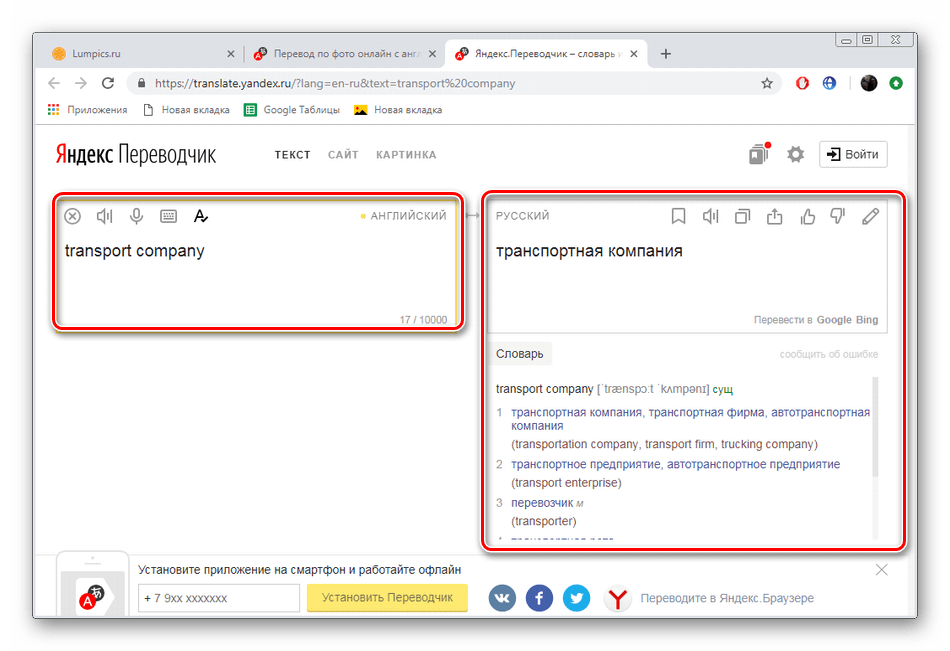The height and width of the screenshot is (651, 950).
Task: Switch to 'Перевод по фото онлайн' tab
Action: [344, 53]
